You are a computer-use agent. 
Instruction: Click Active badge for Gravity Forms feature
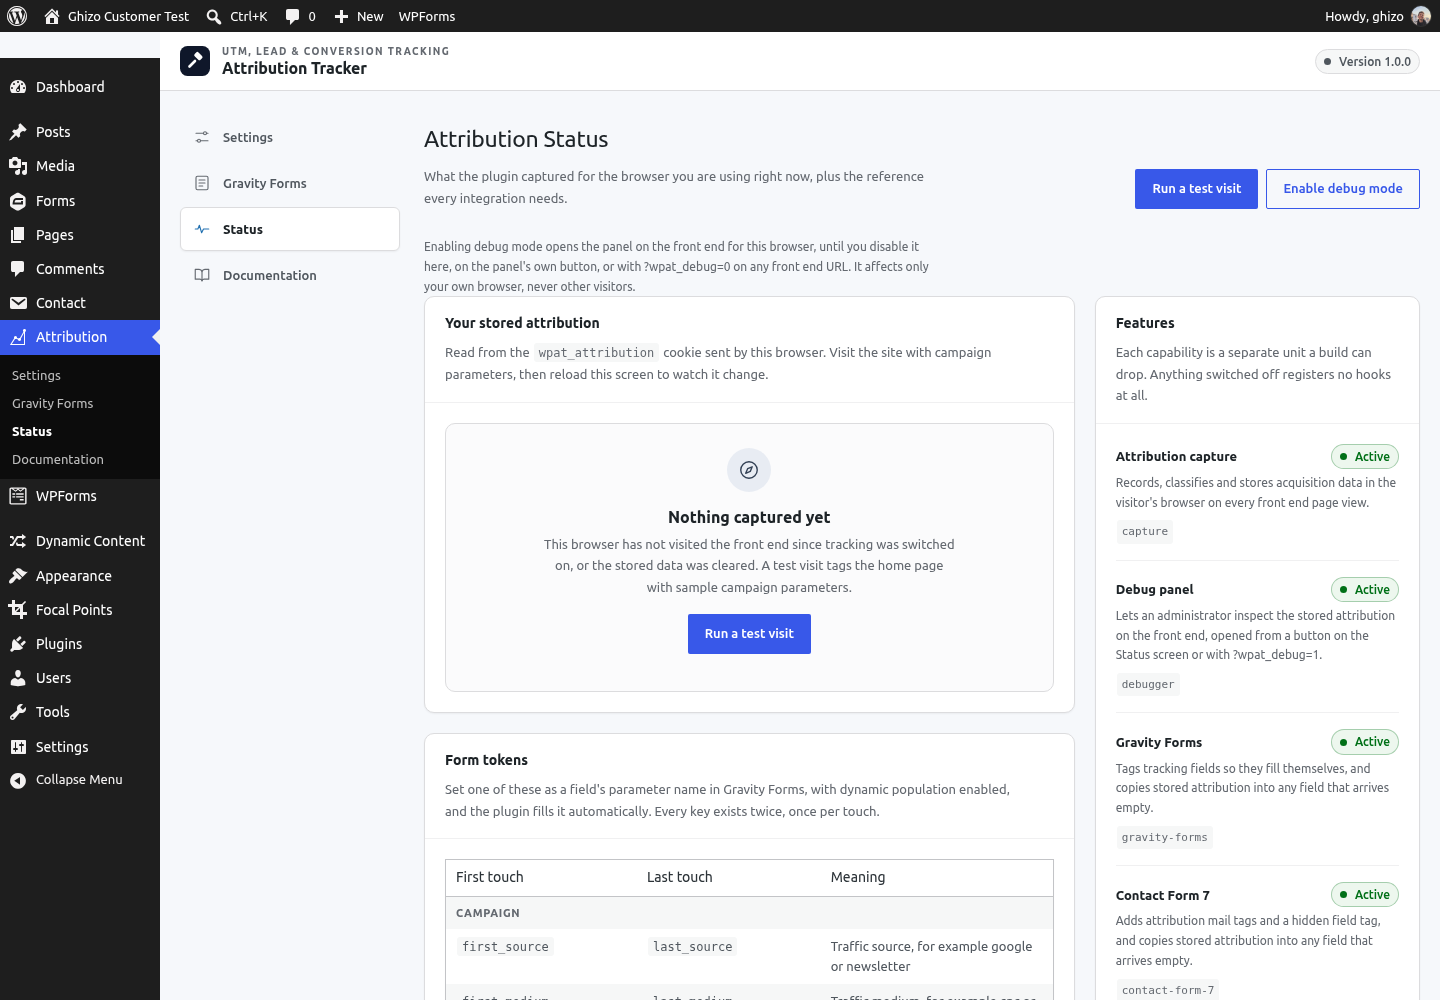tap(1365, 742)
